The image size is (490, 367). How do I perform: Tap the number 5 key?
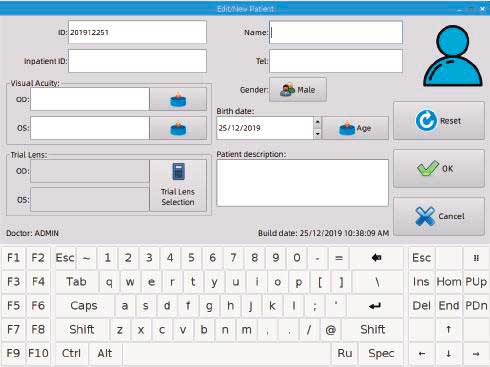(x=191, y=258)
